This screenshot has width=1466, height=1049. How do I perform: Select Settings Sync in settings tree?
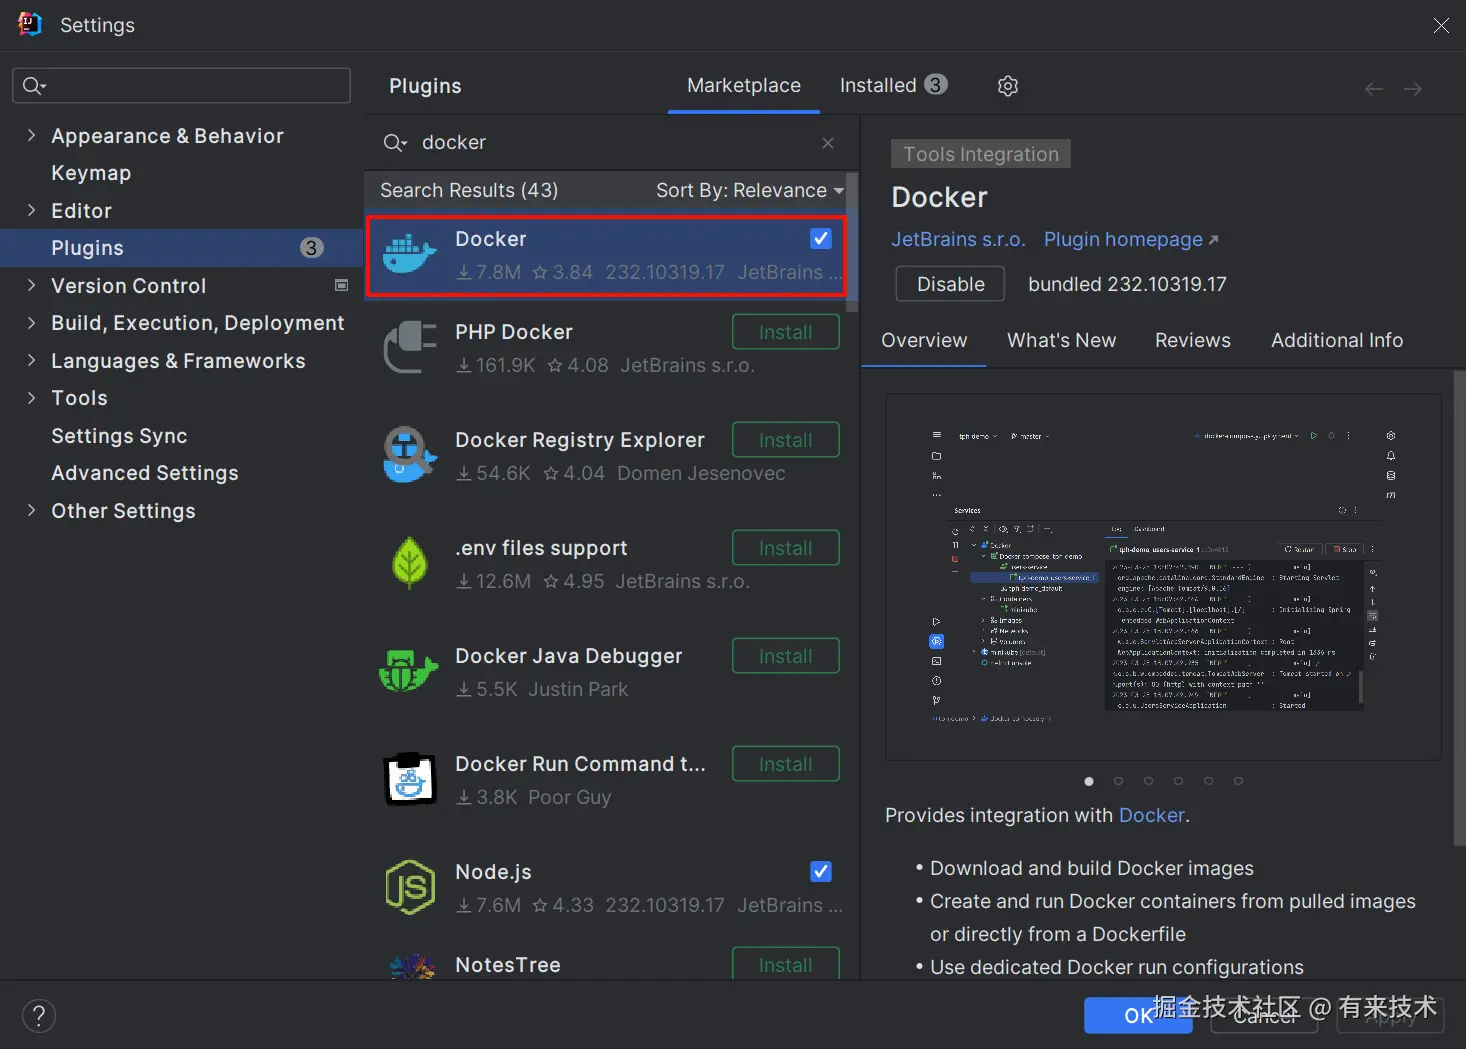tap(119, 436)
